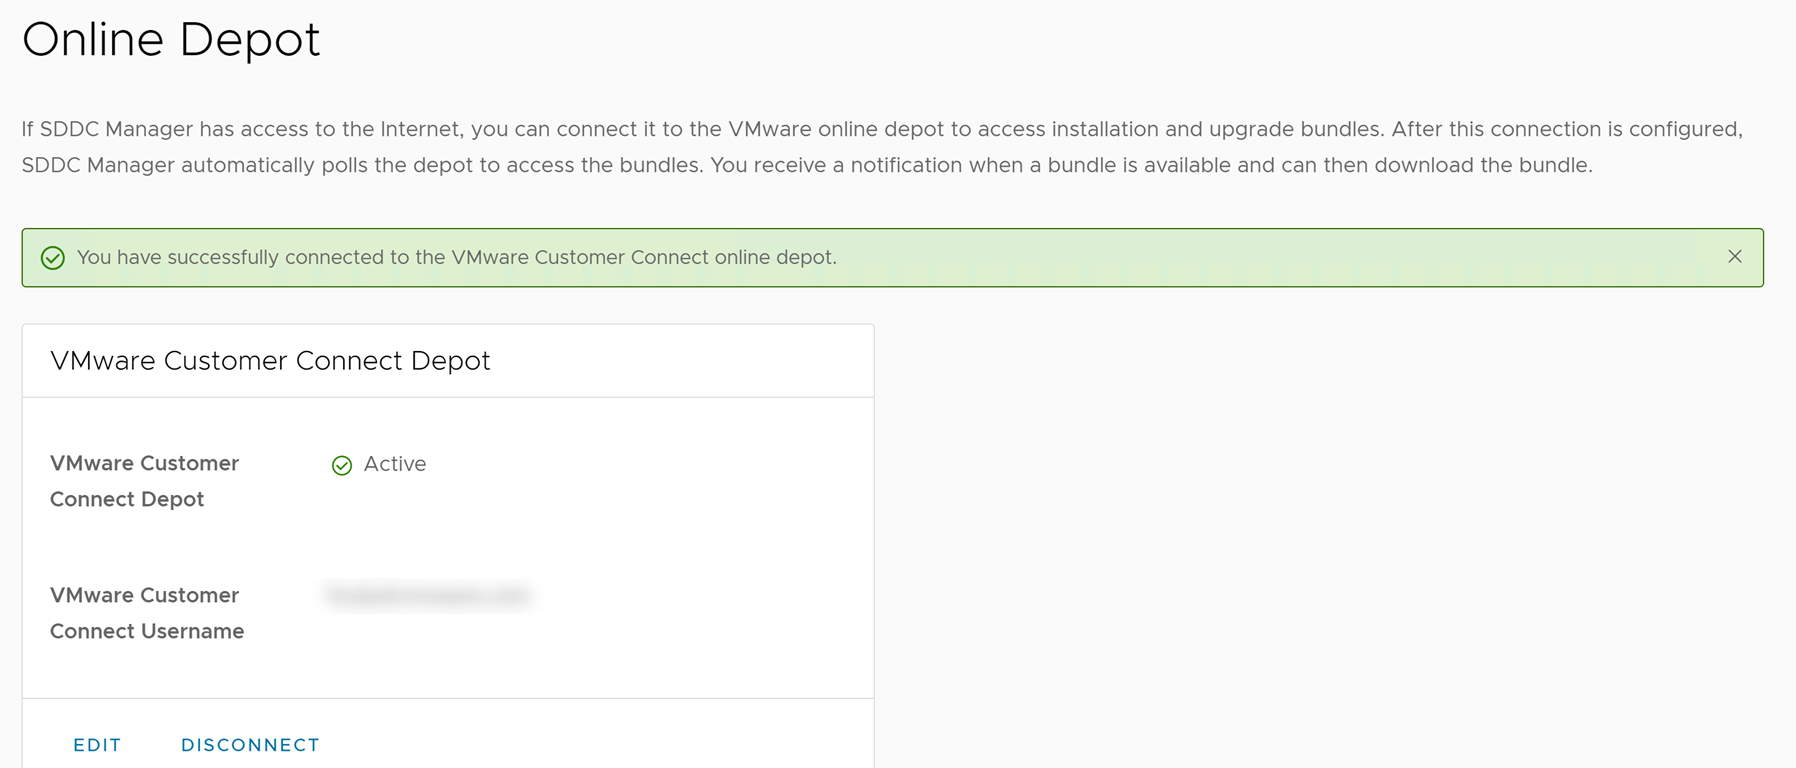Click the green check icon in success banner
The image size is (1796, 768).
click(53, 258)
